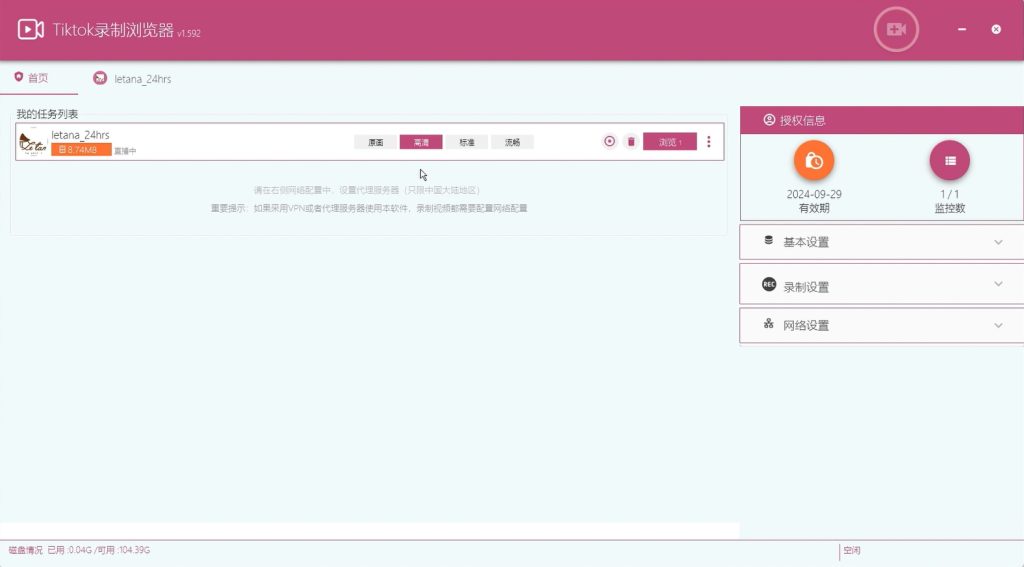Click the round camera record button in header
1024x567 pixels.
[x=896, y=29]
